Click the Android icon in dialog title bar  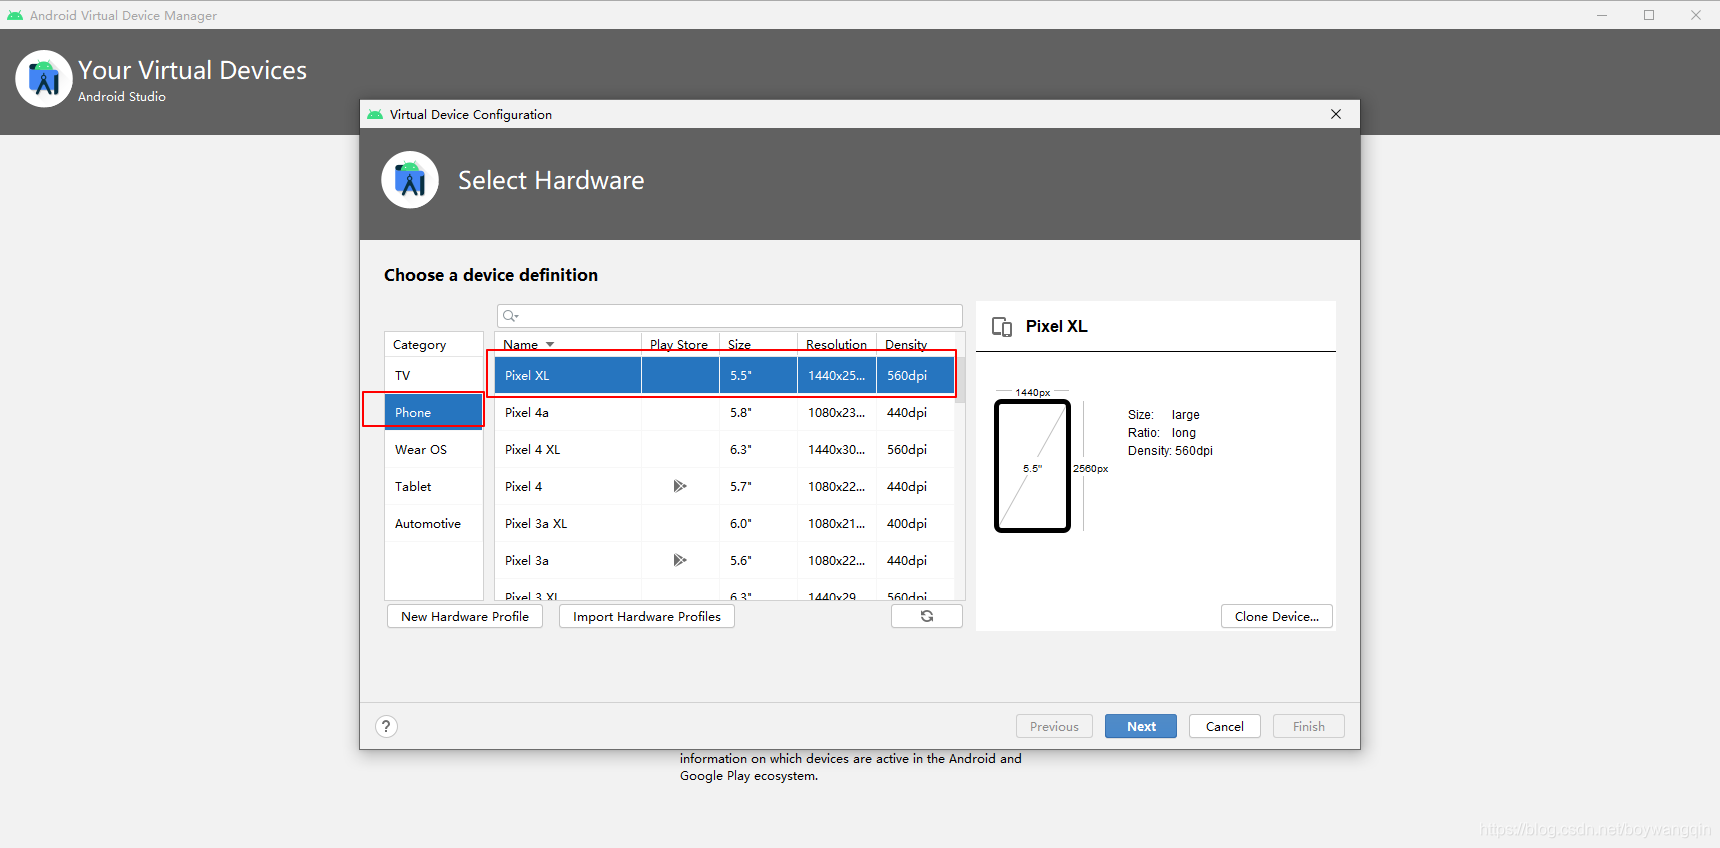tap(375, 115)
